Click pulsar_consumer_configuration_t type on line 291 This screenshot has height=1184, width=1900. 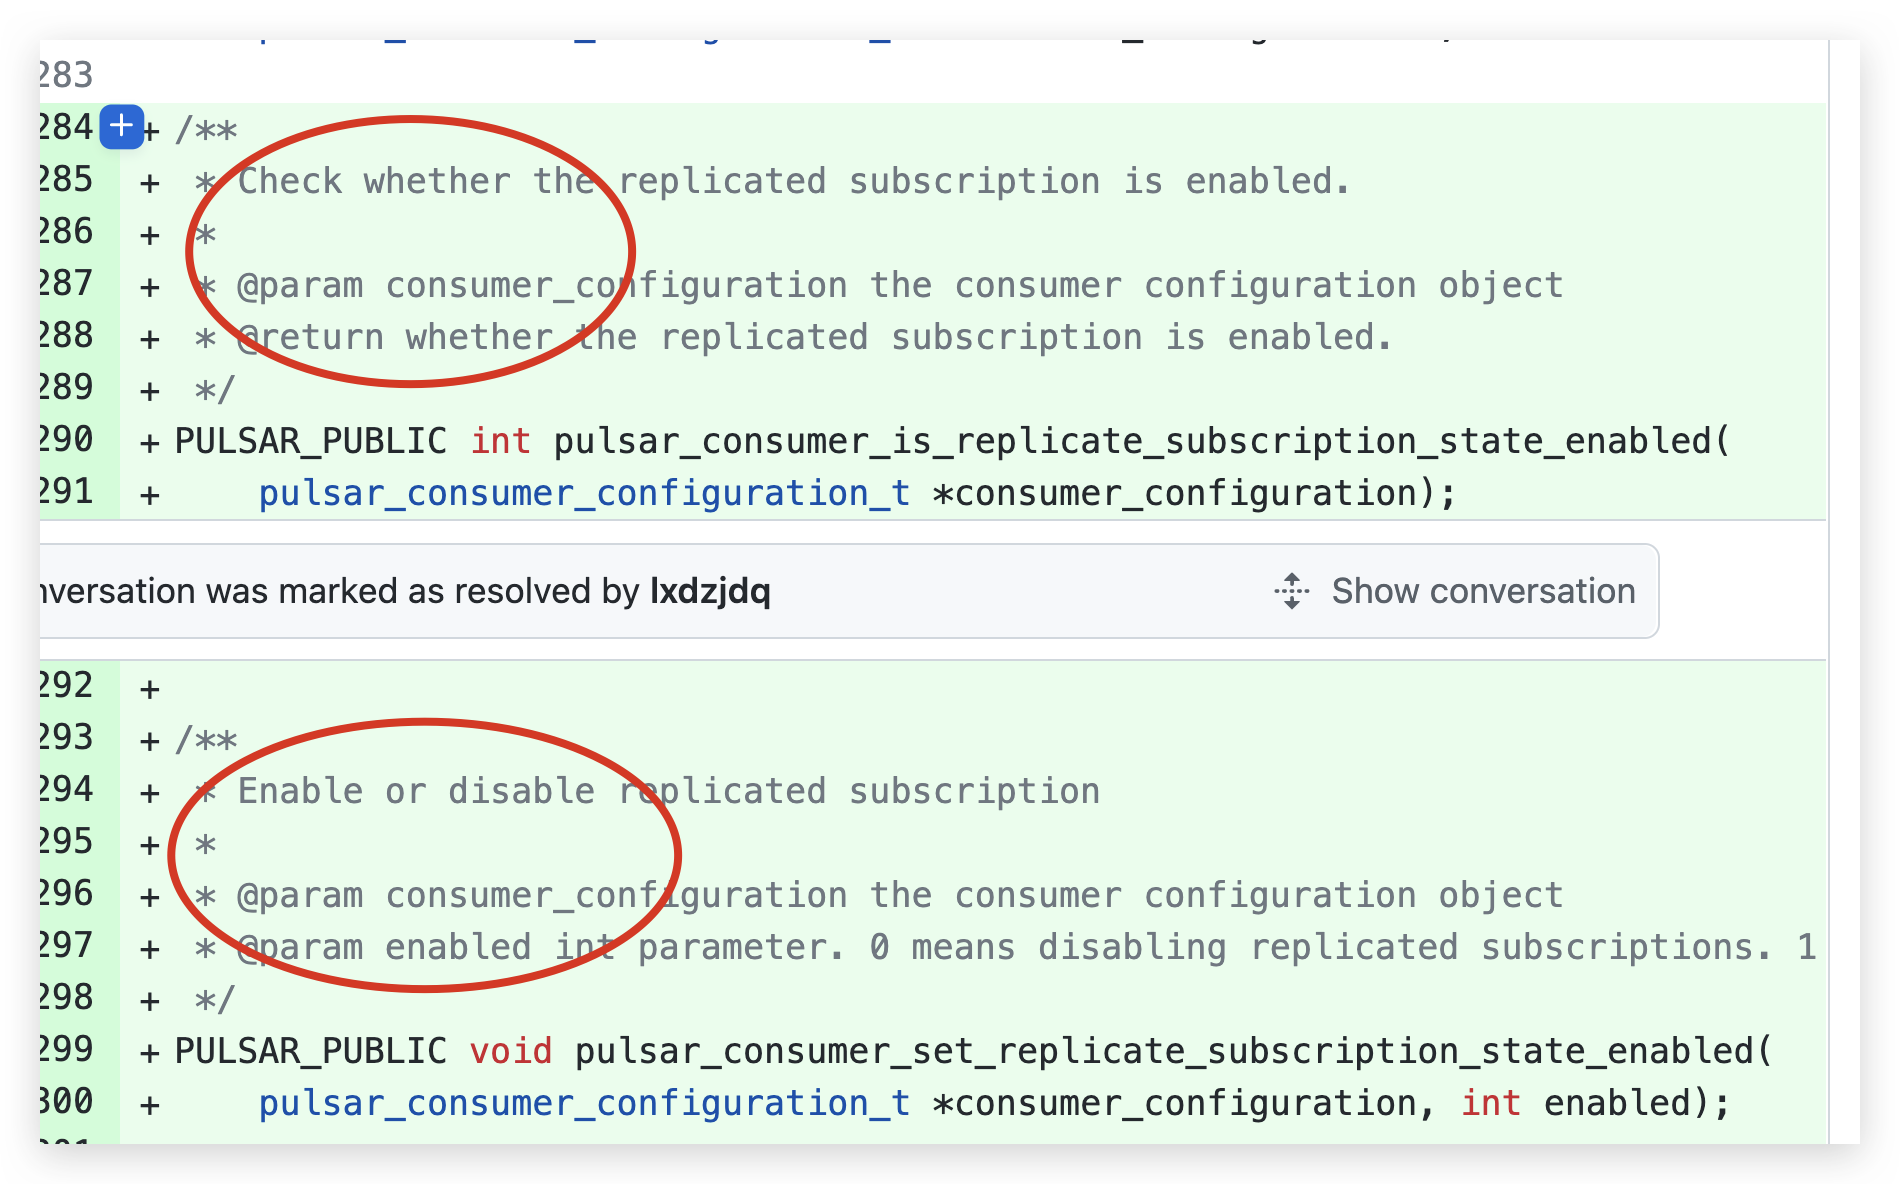point(584,494)
